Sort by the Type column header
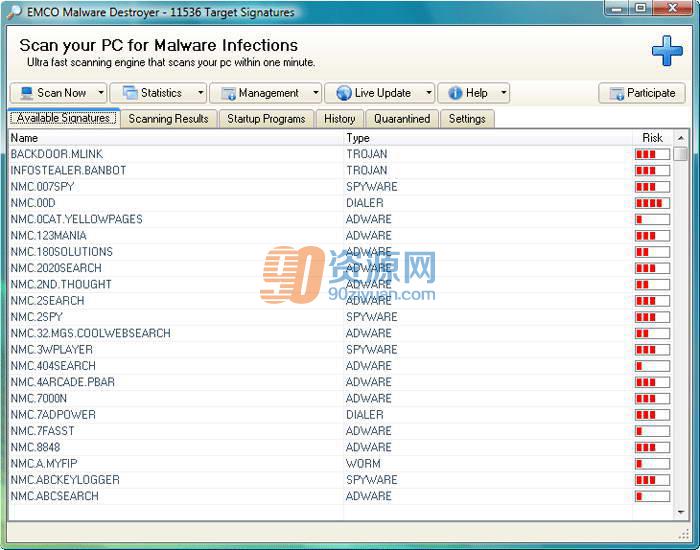The height and width of the screenshot is (550, 700). (x=488, y=138)
